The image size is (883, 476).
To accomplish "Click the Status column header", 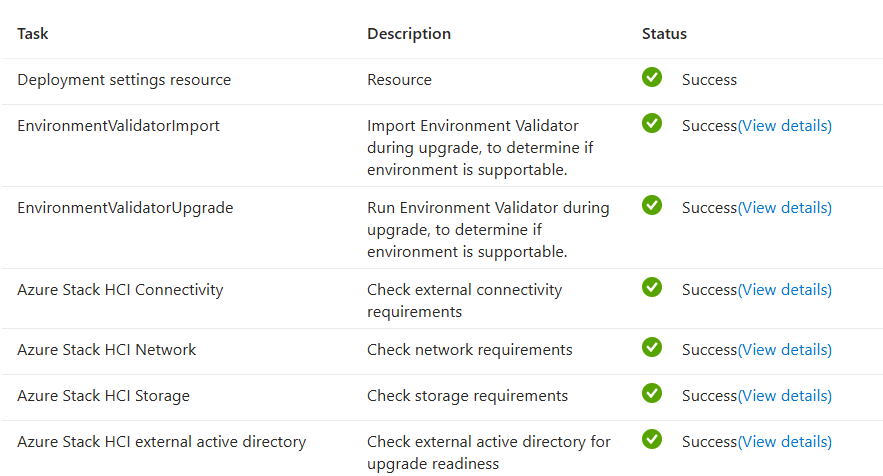I will click(665, 34).
